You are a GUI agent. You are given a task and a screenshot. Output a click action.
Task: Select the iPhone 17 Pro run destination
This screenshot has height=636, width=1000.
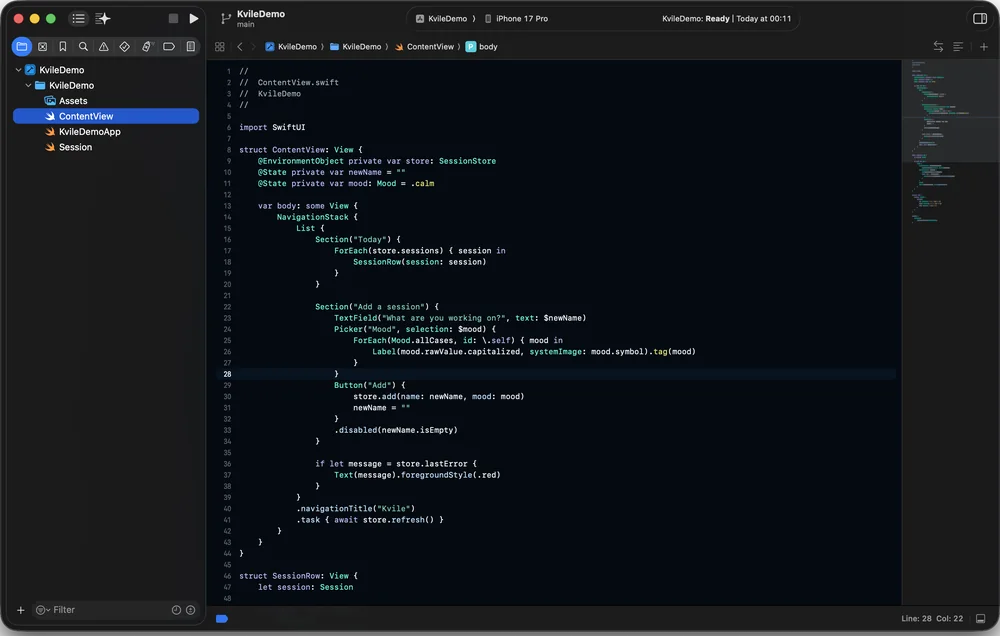517,18
